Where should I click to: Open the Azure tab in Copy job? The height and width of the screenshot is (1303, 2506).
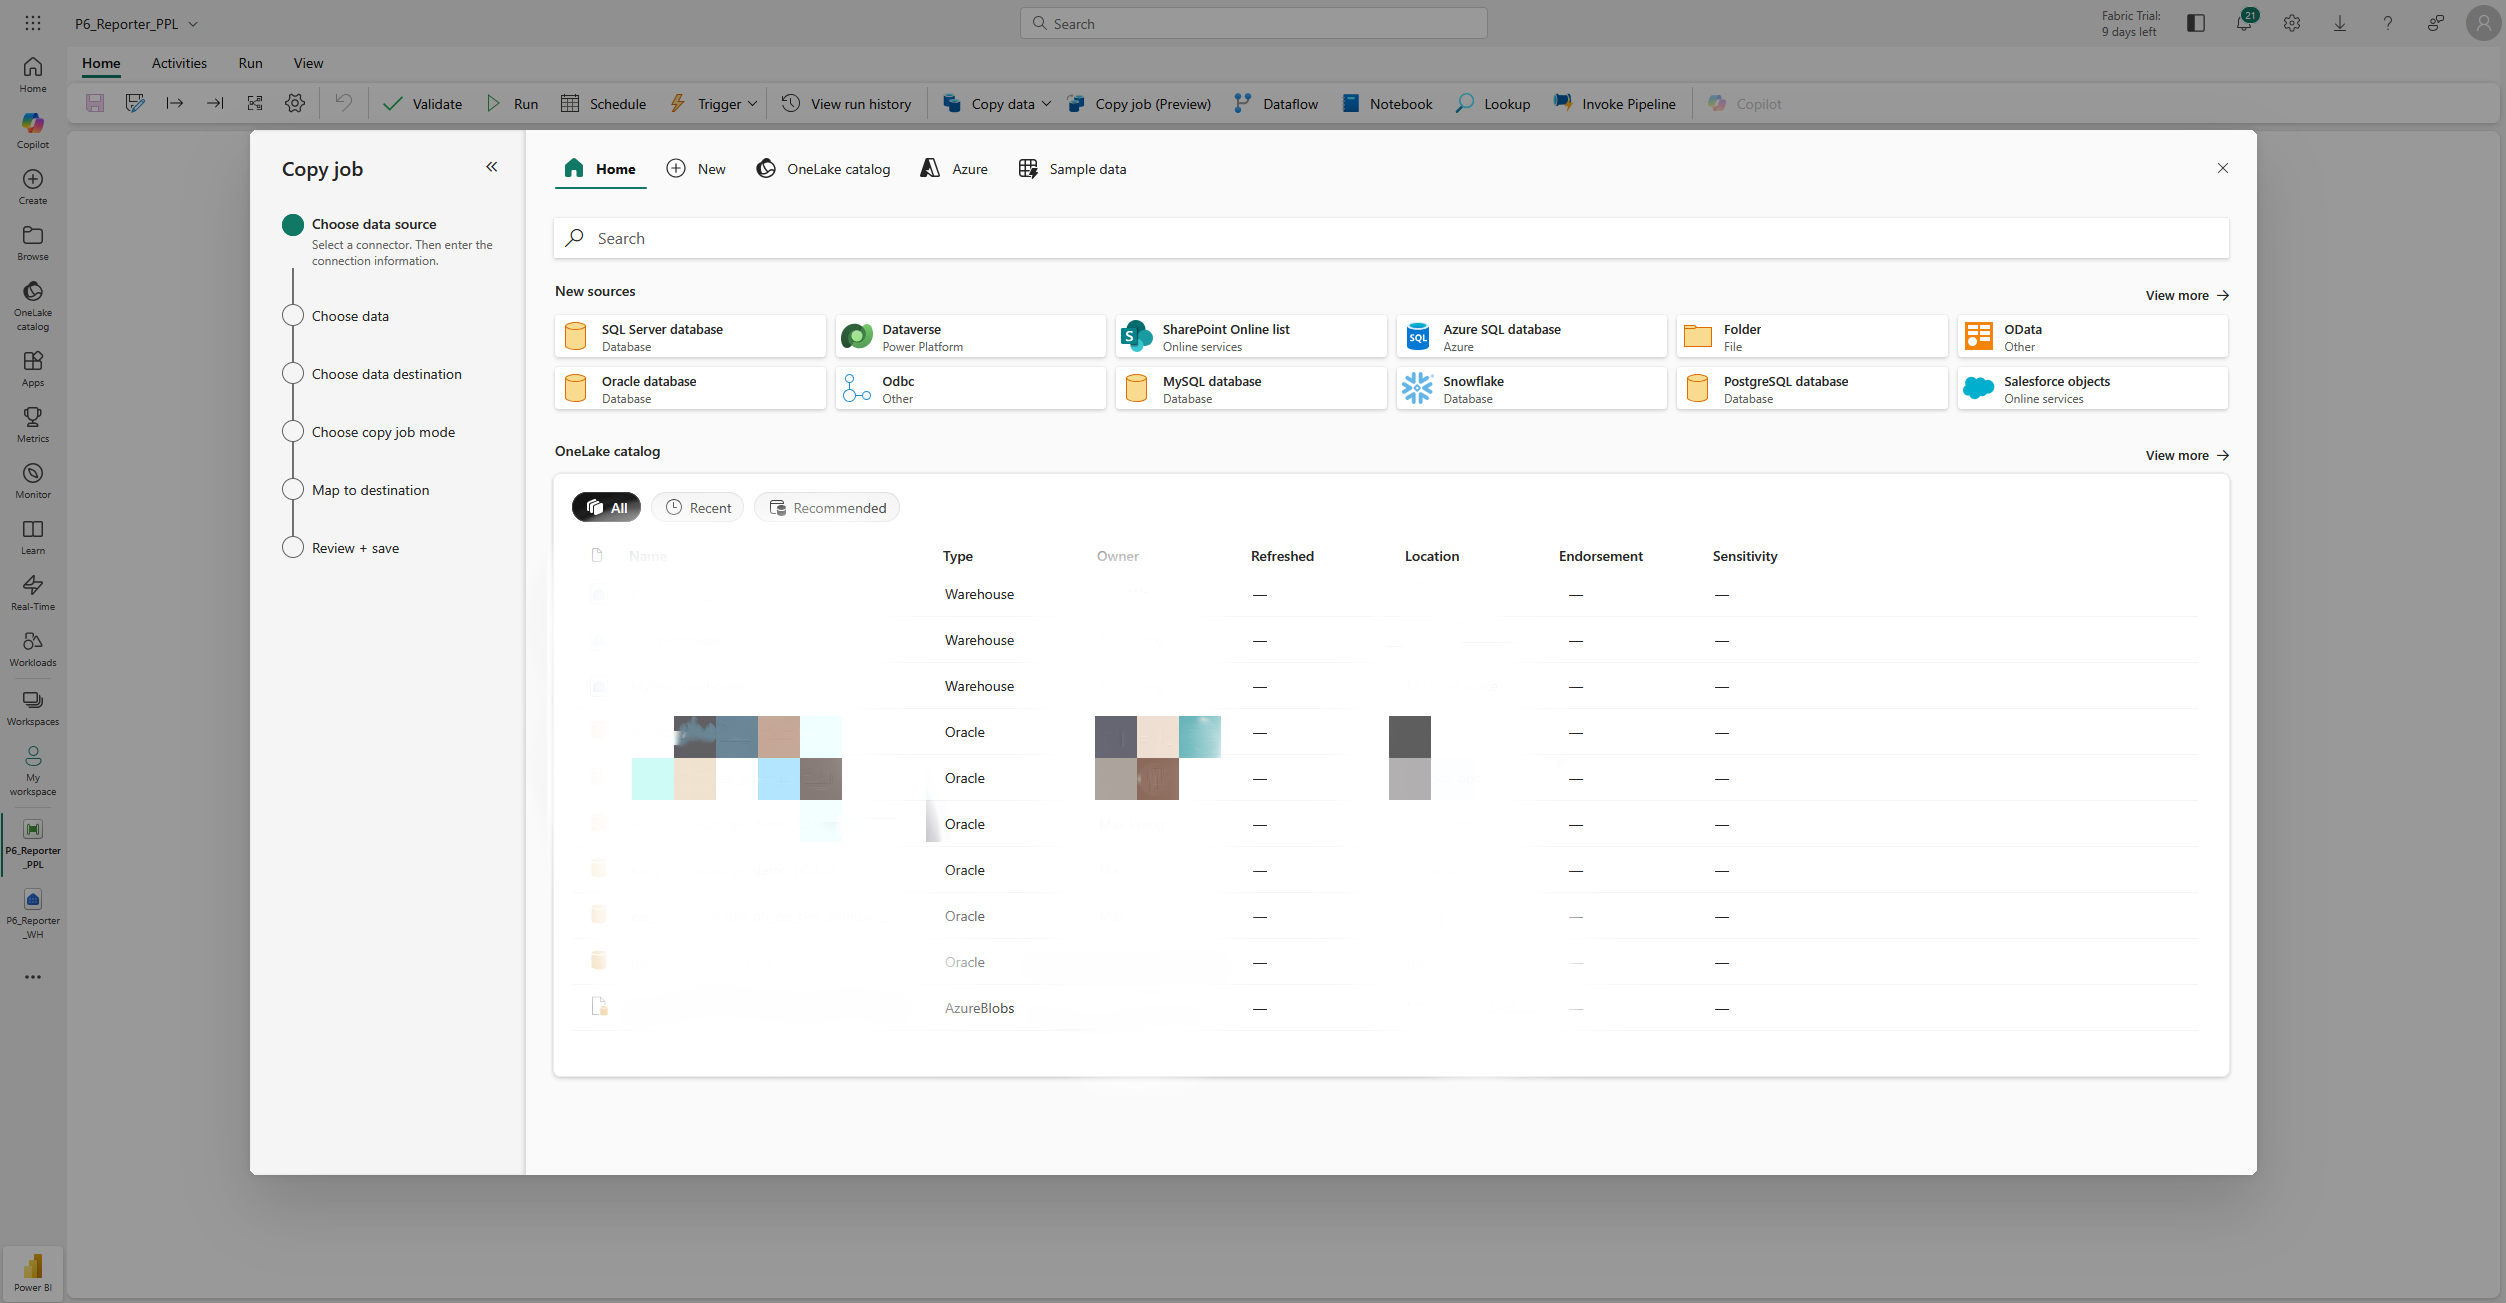pyautogui.click(x=952, y=168)
